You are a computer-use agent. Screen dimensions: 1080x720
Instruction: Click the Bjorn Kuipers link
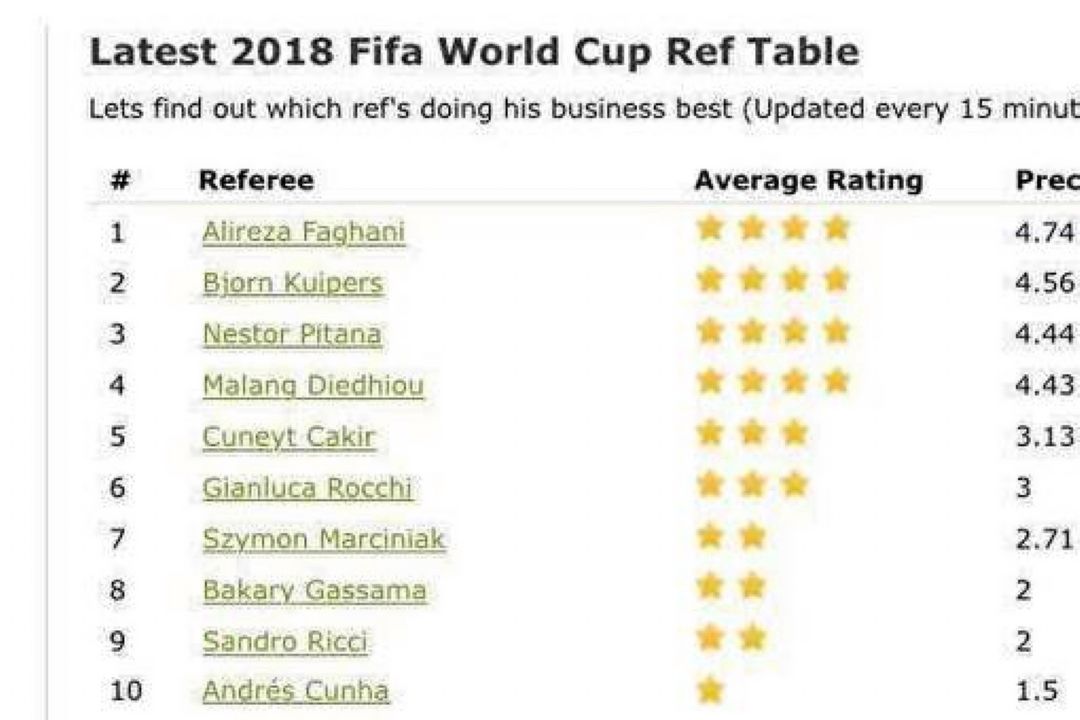[x=292, y=283]
